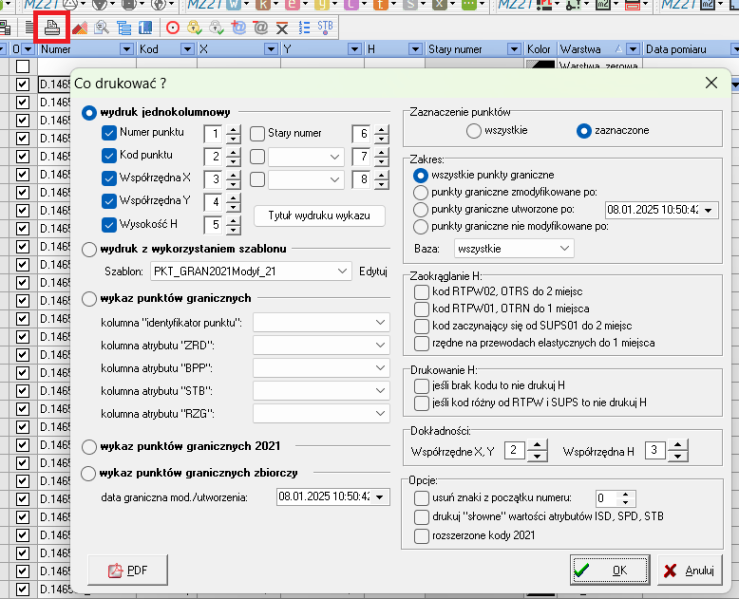Uncheck the Numer punktu checkbox
This screenshot has height=599, width=739.
coord(109,133)
